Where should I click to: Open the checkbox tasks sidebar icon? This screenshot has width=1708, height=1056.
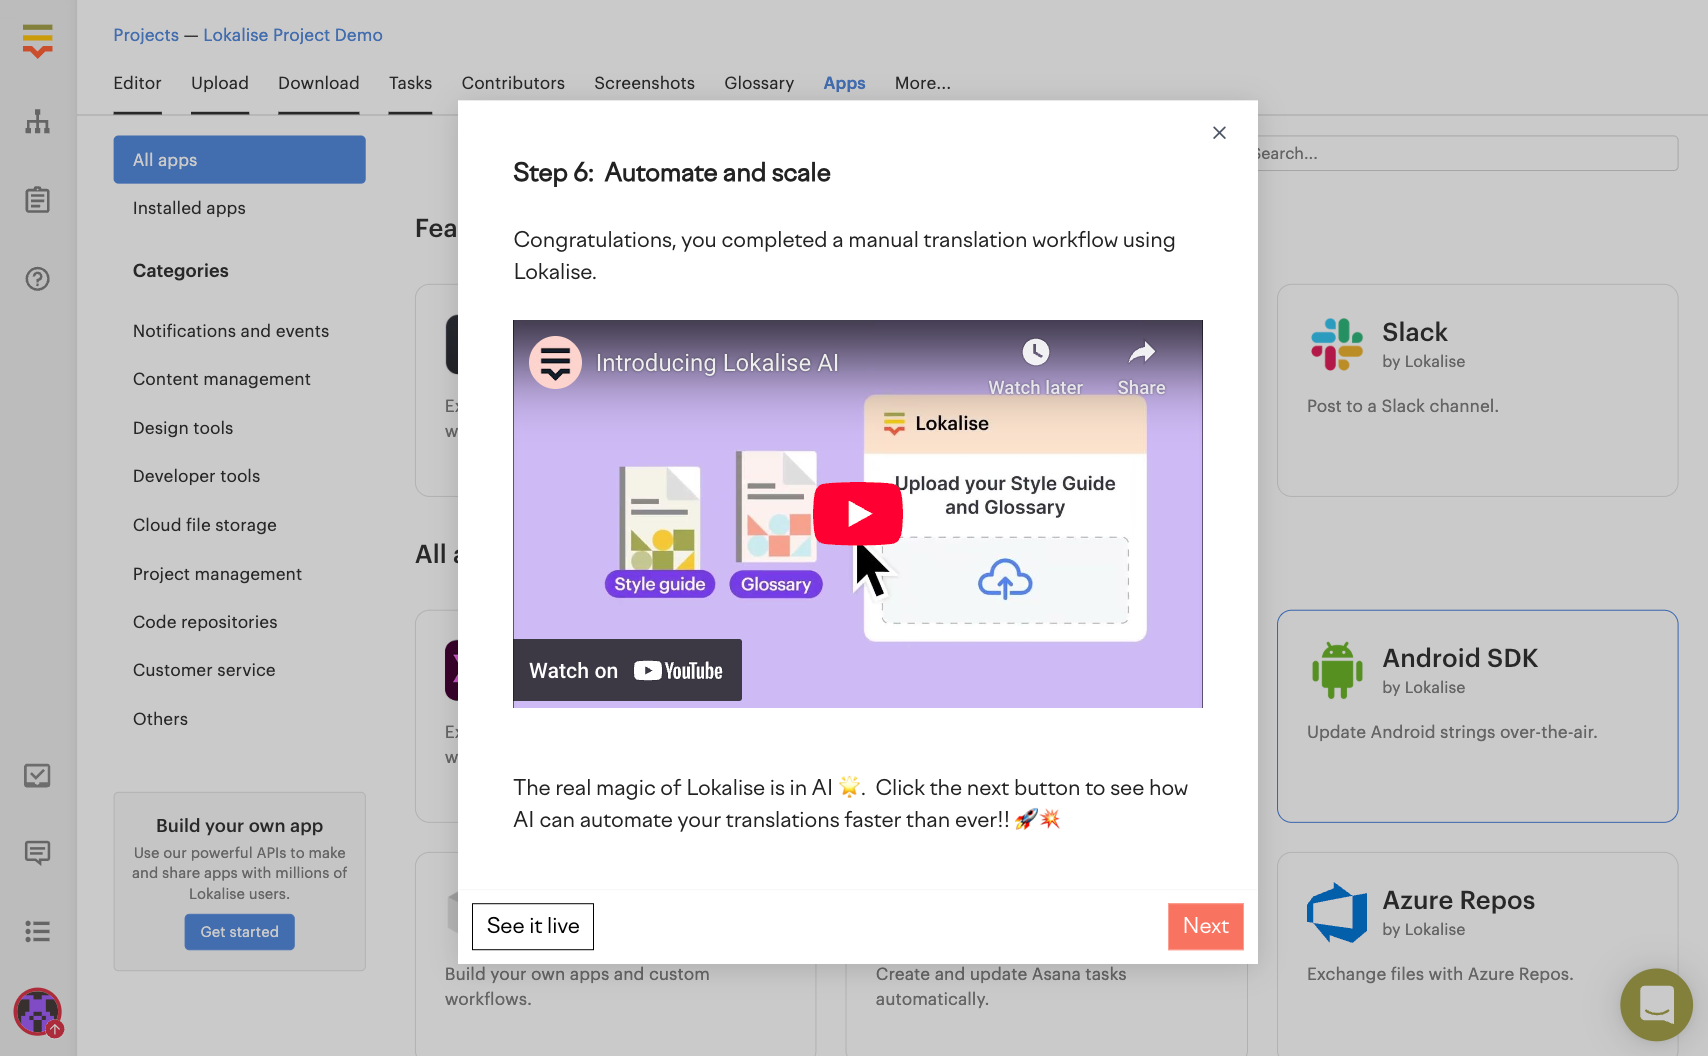37,775
